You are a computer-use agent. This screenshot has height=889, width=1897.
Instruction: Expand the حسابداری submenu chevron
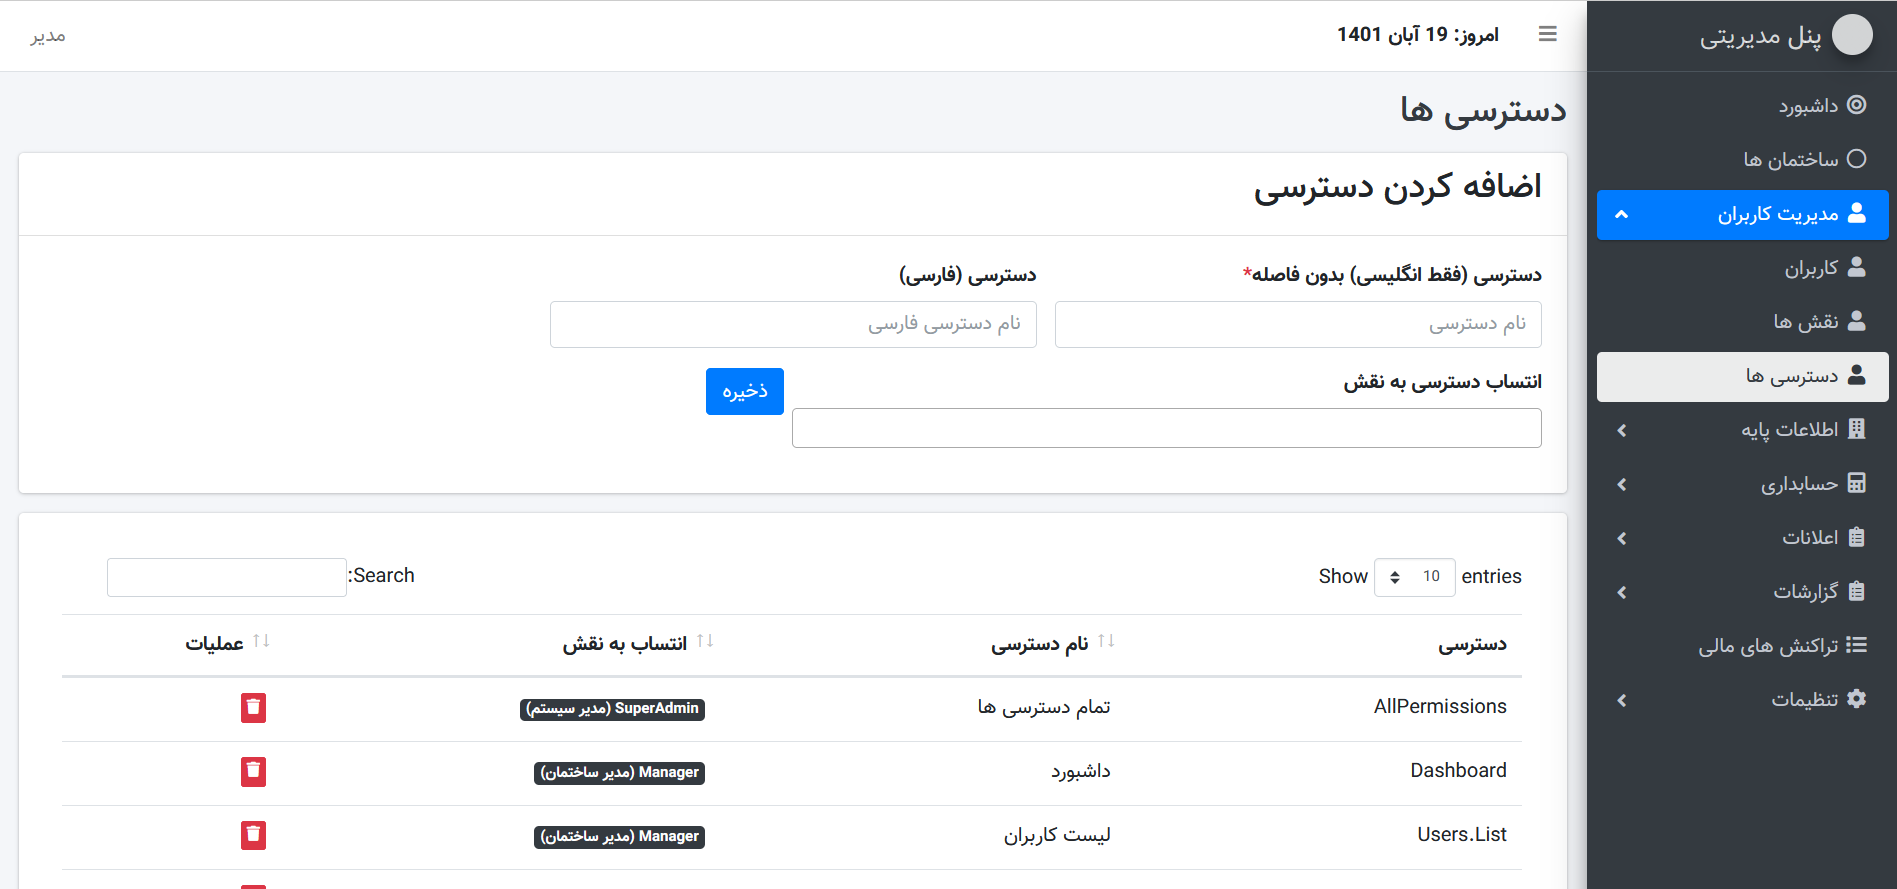point(1622,484)
